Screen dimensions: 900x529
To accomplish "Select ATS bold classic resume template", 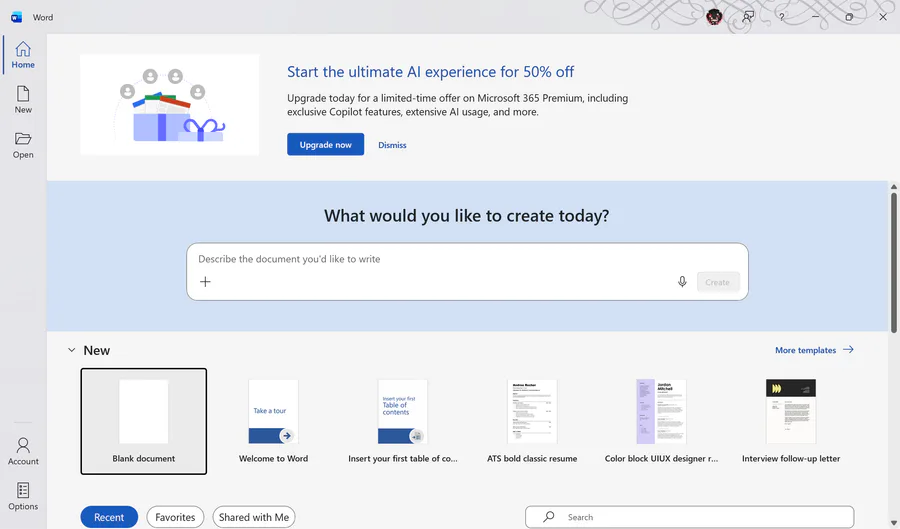I will click(532, 422).
